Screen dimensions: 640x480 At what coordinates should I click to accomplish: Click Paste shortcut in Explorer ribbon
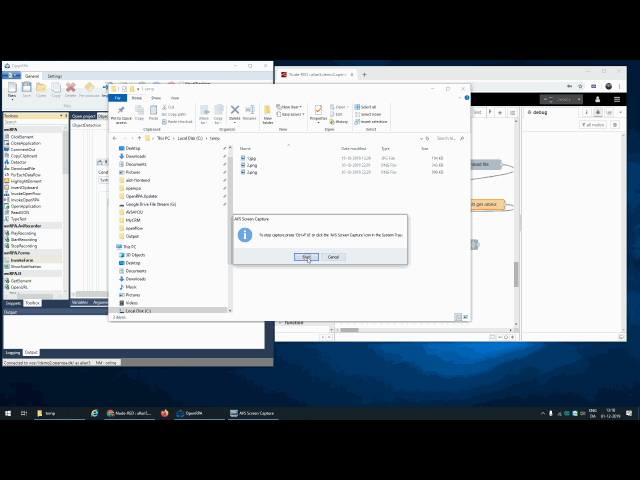click(177, 122)
